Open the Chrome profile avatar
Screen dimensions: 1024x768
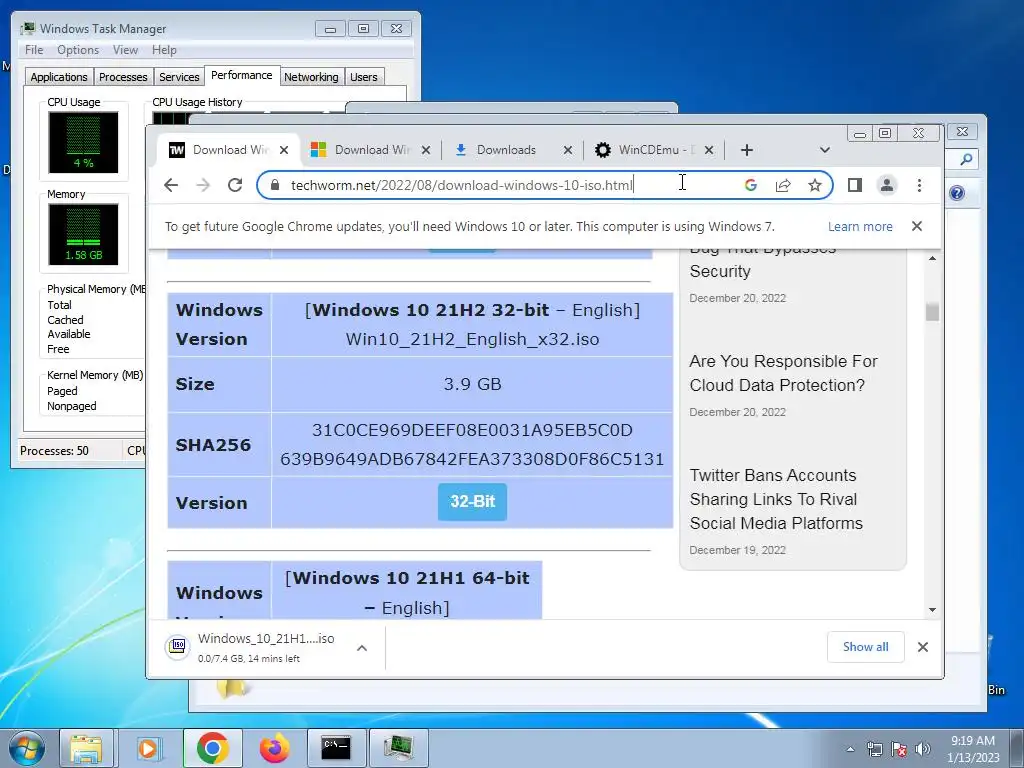click(887, 185)
